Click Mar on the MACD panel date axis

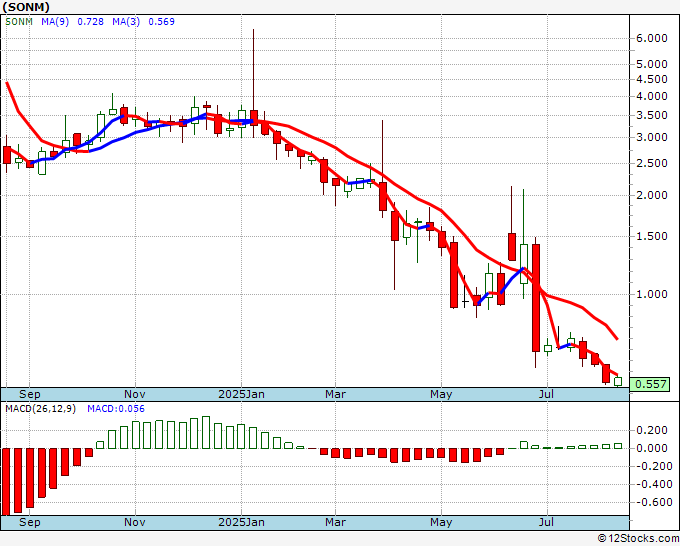pyautogui.click(x=336, y=522)
